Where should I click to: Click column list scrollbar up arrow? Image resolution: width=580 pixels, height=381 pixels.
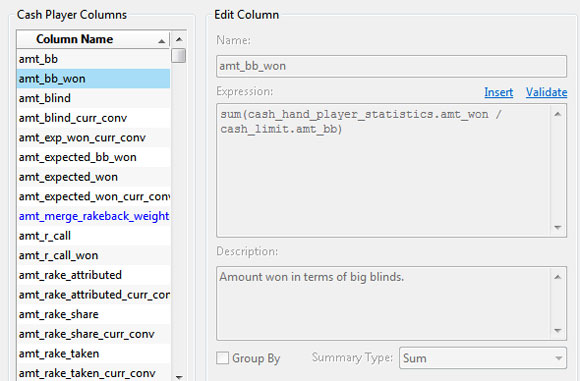179,39
